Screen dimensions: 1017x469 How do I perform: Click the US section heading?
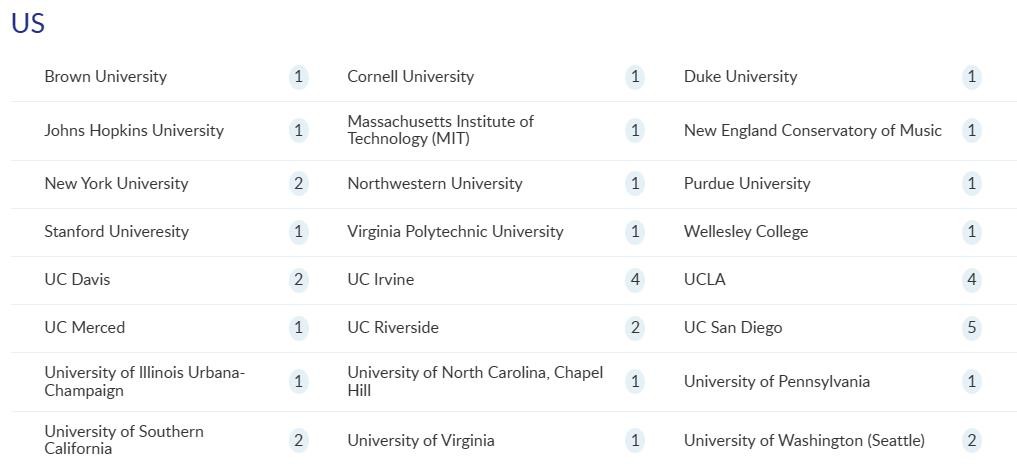coord(28,24)
